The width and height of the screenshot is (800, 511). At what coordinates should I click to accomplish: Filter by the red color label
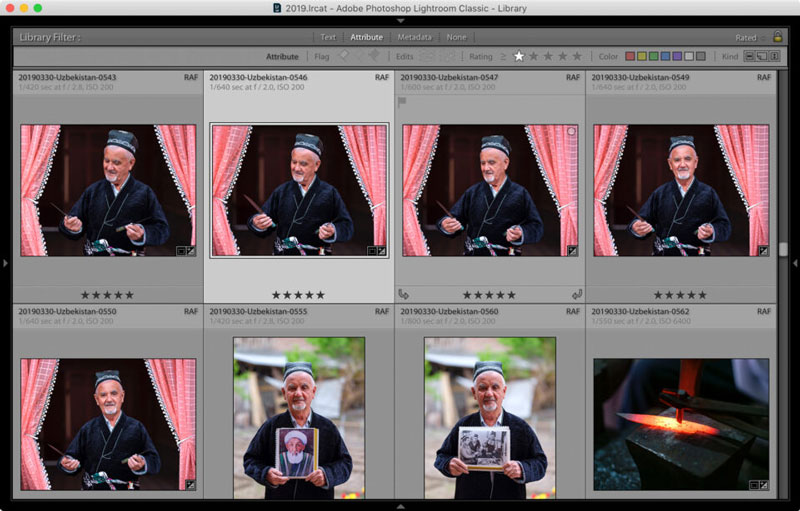coord(630,57)
